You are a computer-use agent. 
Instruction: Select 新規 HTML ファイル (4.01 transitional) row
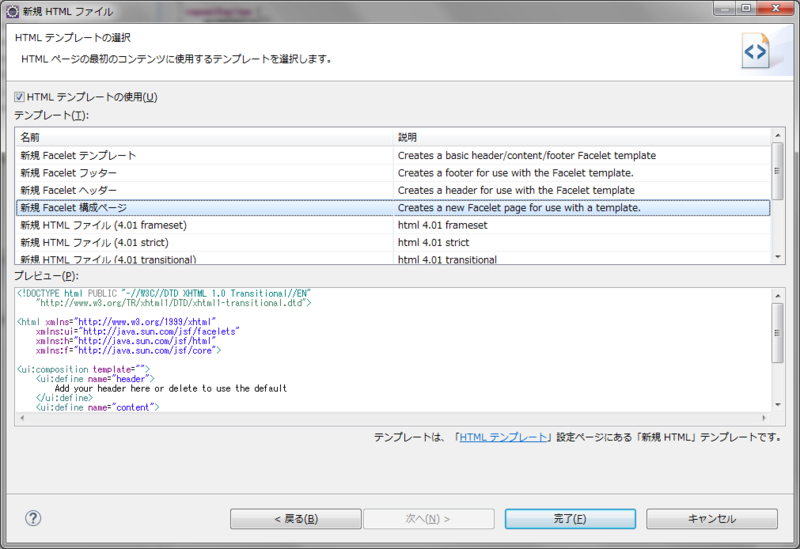[393, 258]
